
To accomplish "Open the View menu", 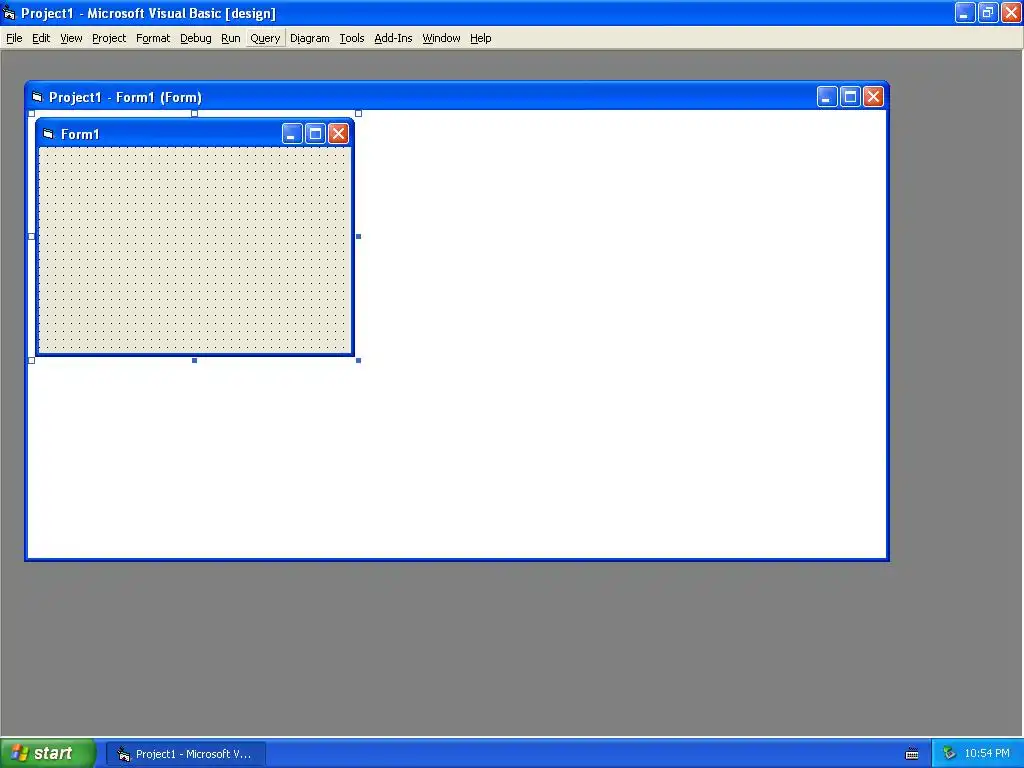I will 71,39.
